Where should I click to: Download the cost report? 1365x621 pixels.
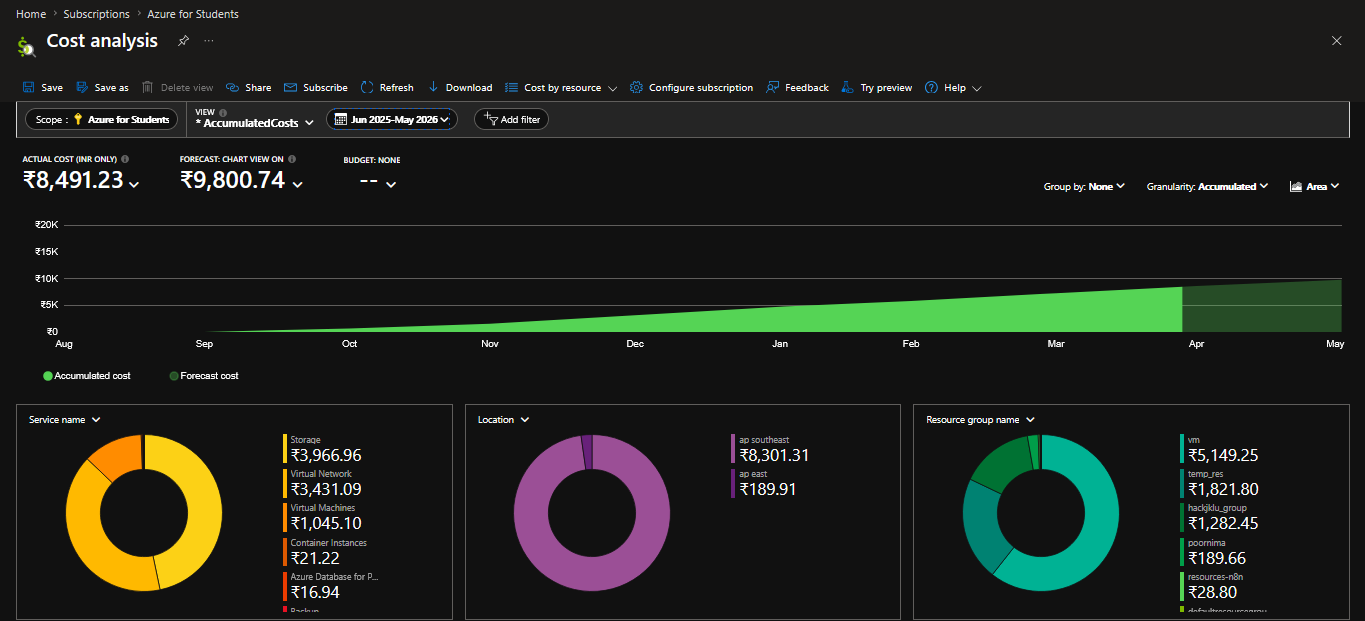pyautogui.click(x=460, y=87)
